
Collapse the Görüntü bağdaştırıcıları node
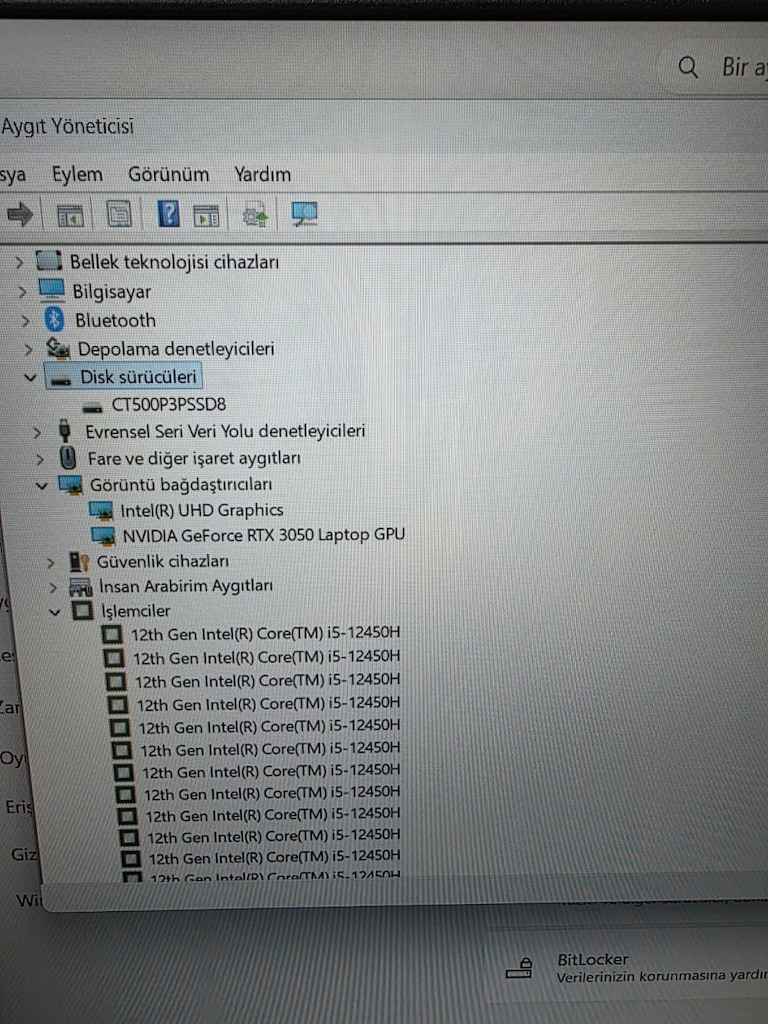(x=41, y=485)
